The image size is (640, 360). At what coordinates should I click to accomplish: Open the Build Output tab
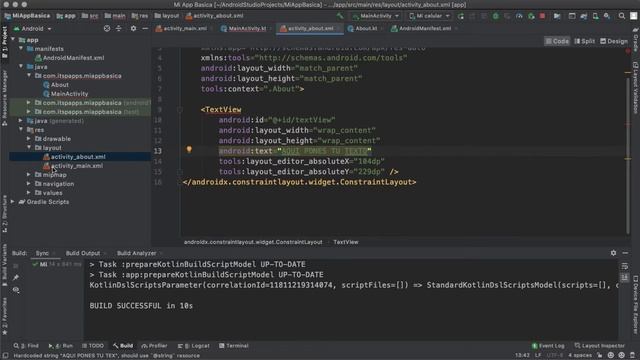tap(83, 253)
